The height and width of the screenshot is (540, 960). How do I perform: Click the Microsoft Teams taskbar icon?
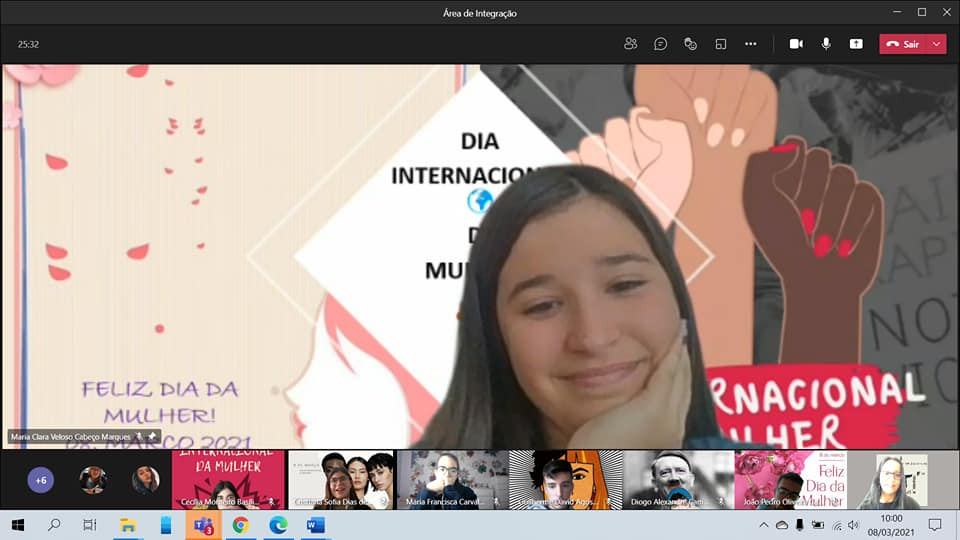[x=203, y=524]
